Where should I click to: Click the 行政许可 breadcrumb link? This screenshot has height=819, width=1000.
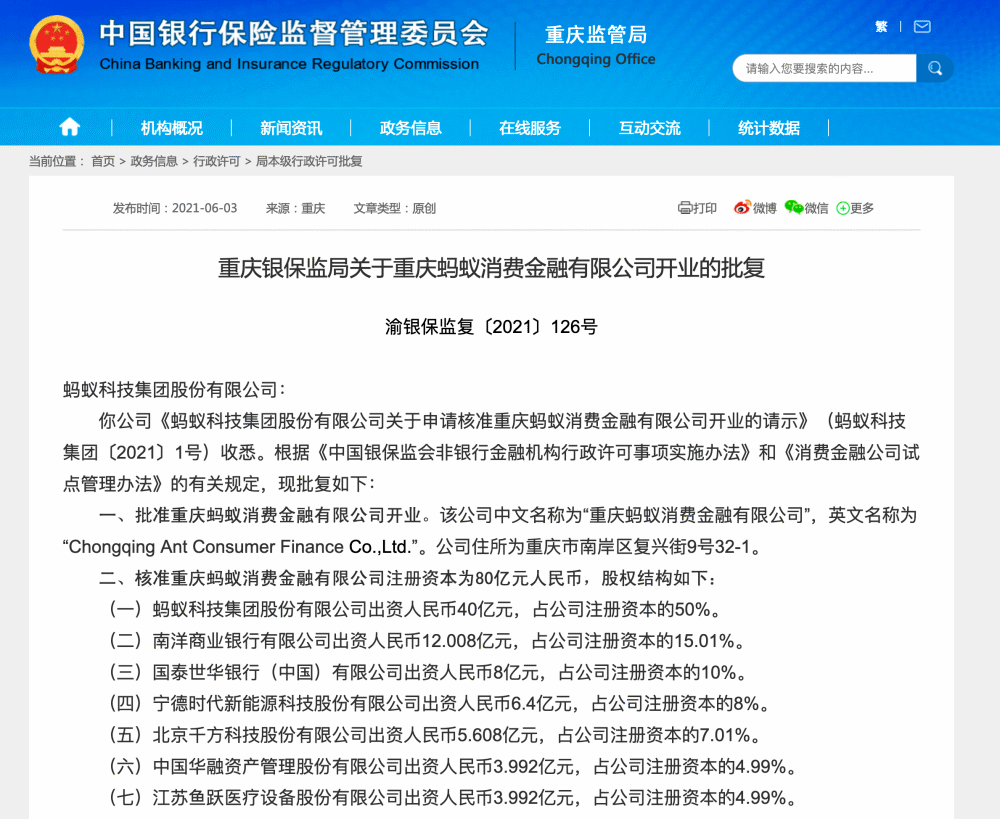[x=217, y=161]
